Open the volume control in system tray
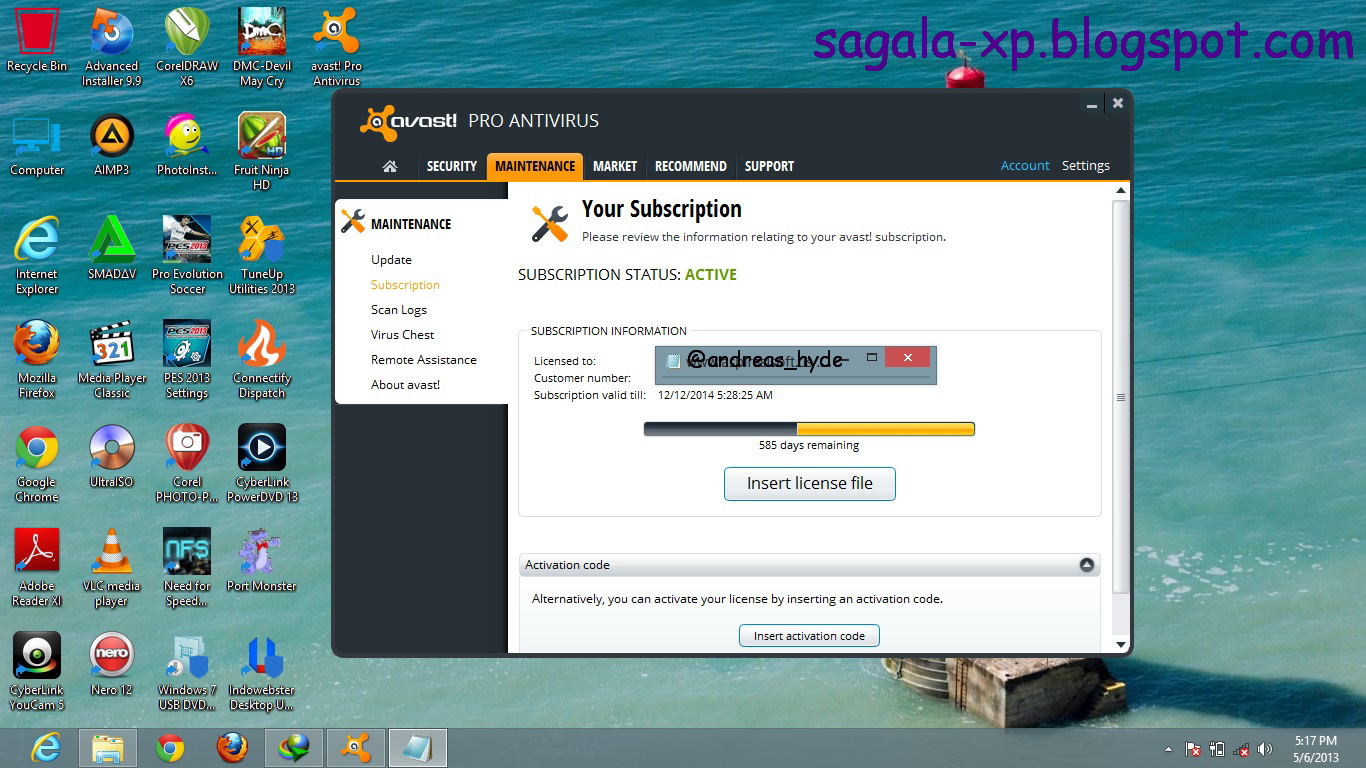This screenshot has height=768, width=1366. (x=1265, y=749)
